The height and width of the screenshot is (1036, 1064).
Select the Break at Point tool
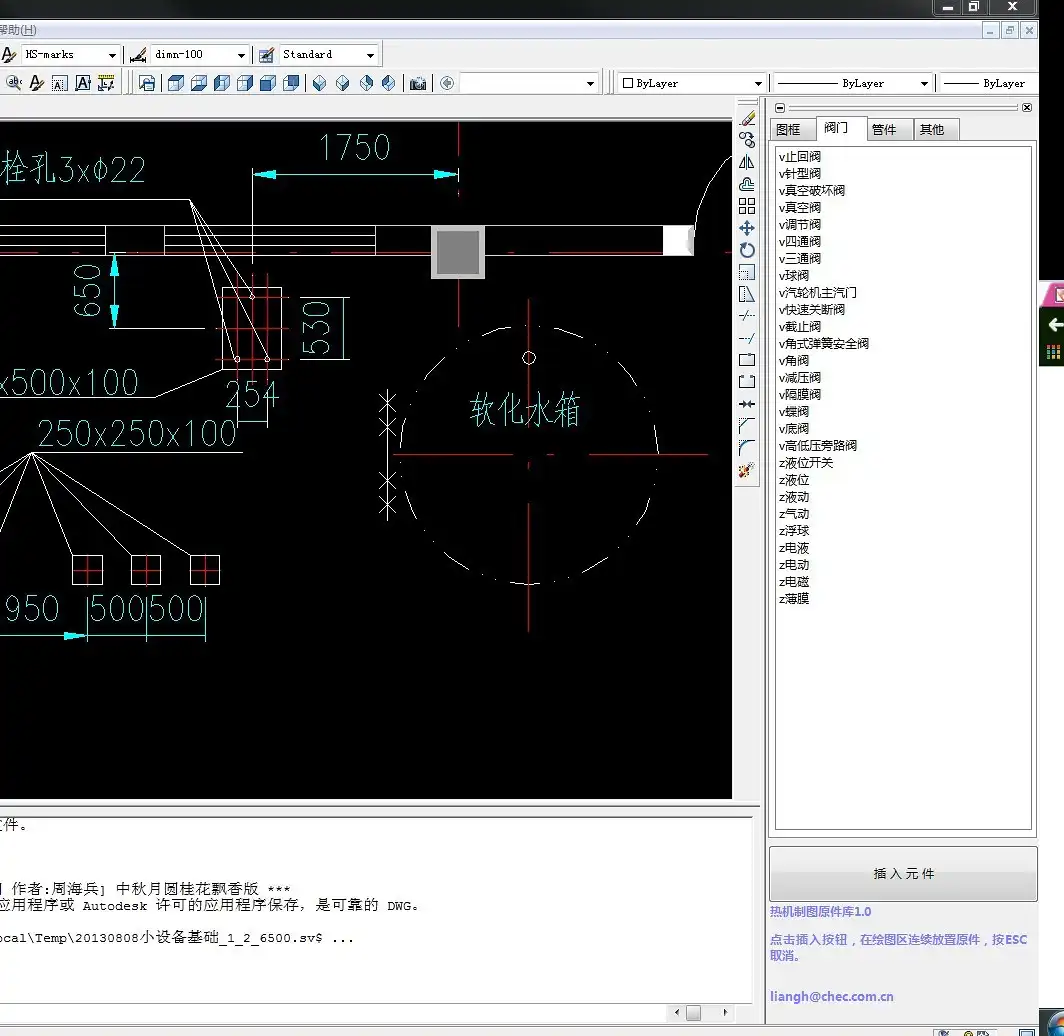click(747, 360)
